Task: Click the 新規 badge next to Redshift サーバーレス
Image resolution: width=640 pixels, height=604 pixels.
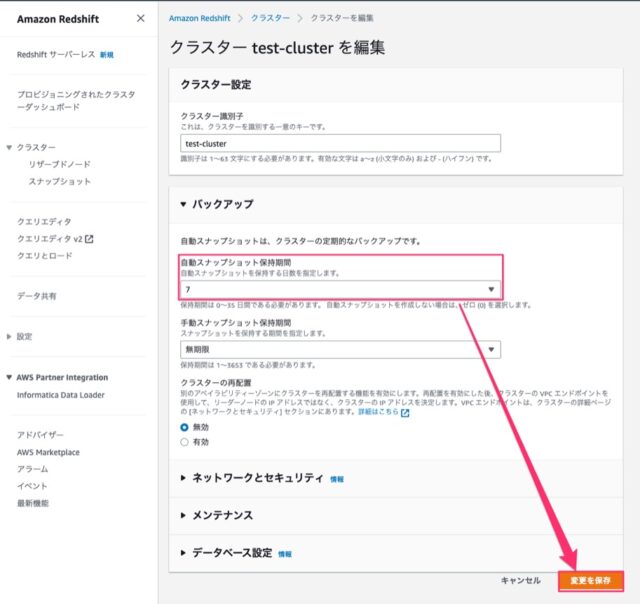Action: tap(107, 55)
